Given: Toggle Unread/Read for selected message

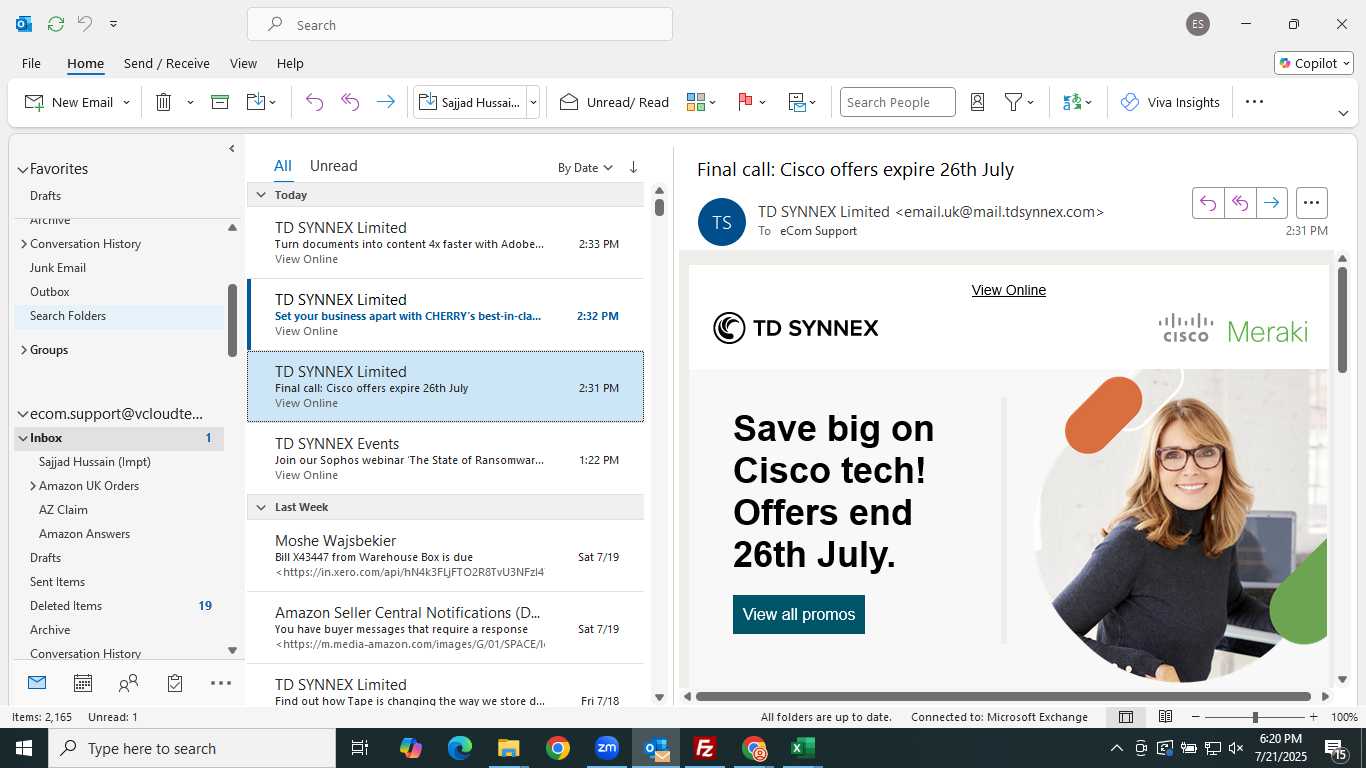Looking at the screenshot, I should click(614, 102).
